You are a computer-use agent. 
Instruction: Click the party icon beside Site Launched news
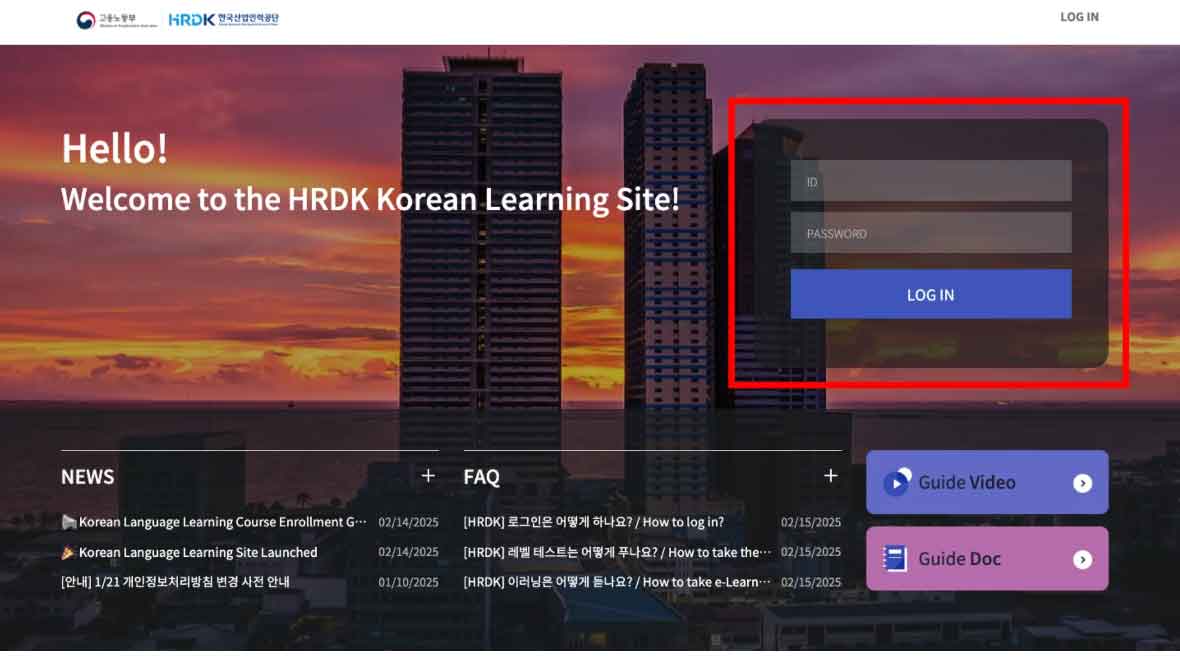(68, 552)
